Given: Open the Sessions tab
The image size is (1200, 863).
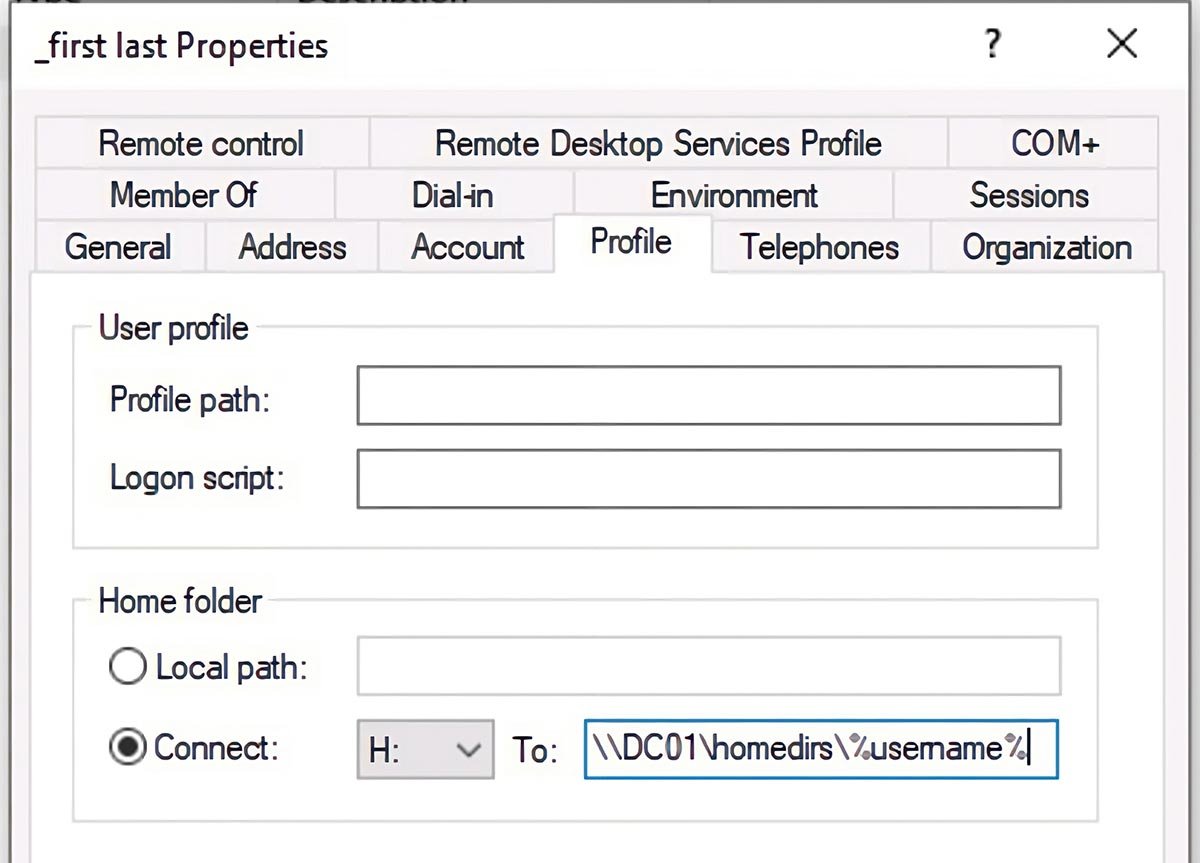Looking at the screenshot, I should (1028, 195).
